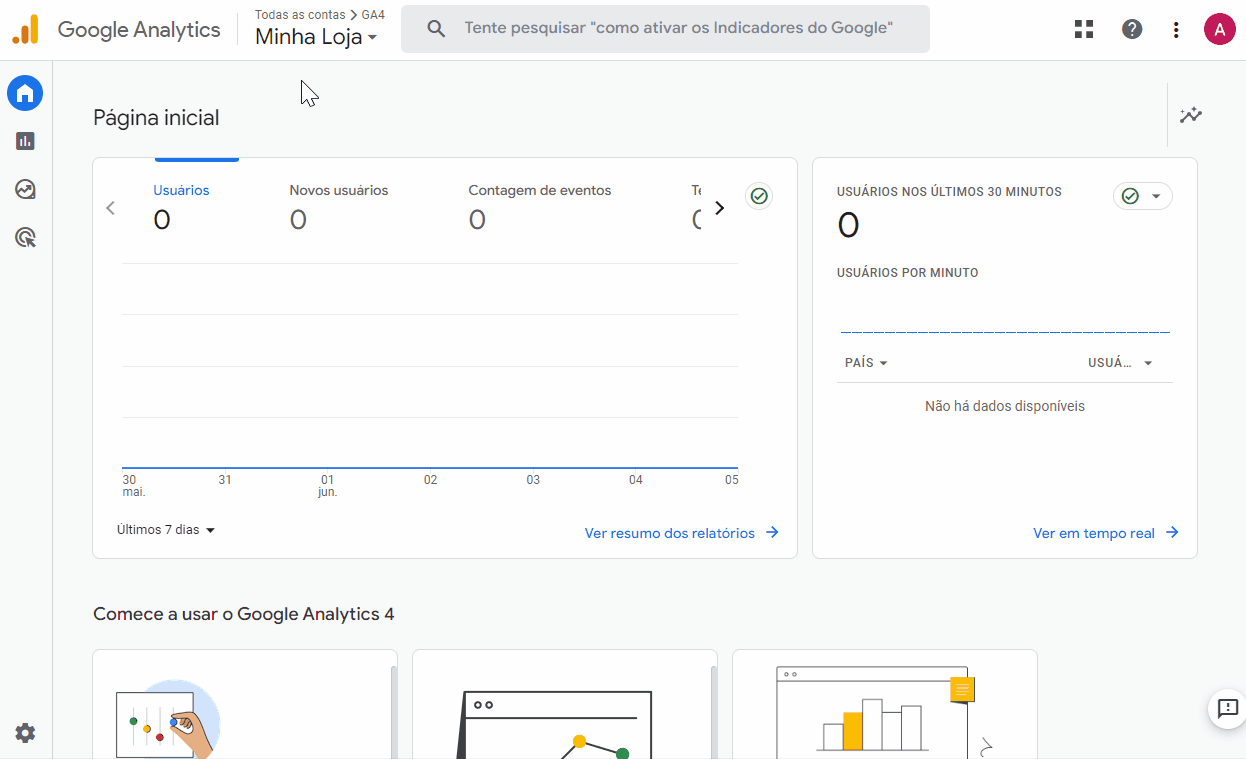Click "USUÁRIOS POR MINUTO" label
Viewport: 1246px width, 759px height.
(908, 273)
